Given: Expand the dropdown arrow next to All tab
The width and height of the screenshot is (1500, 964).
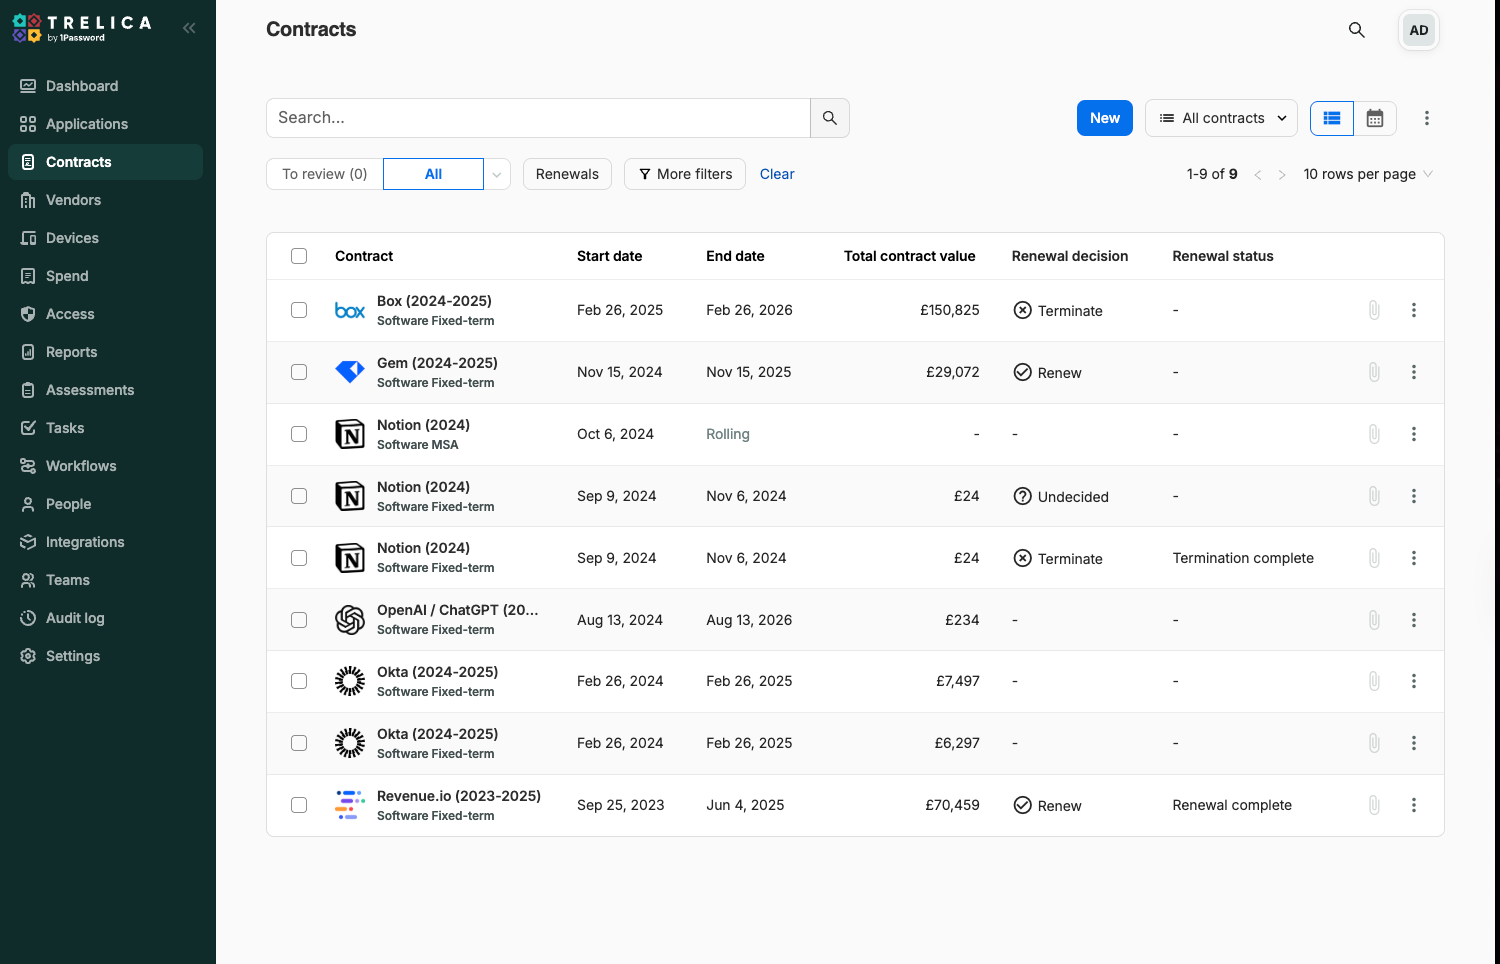Looking at the screenshot, I should pyautogui.click(x=497, y=174).
